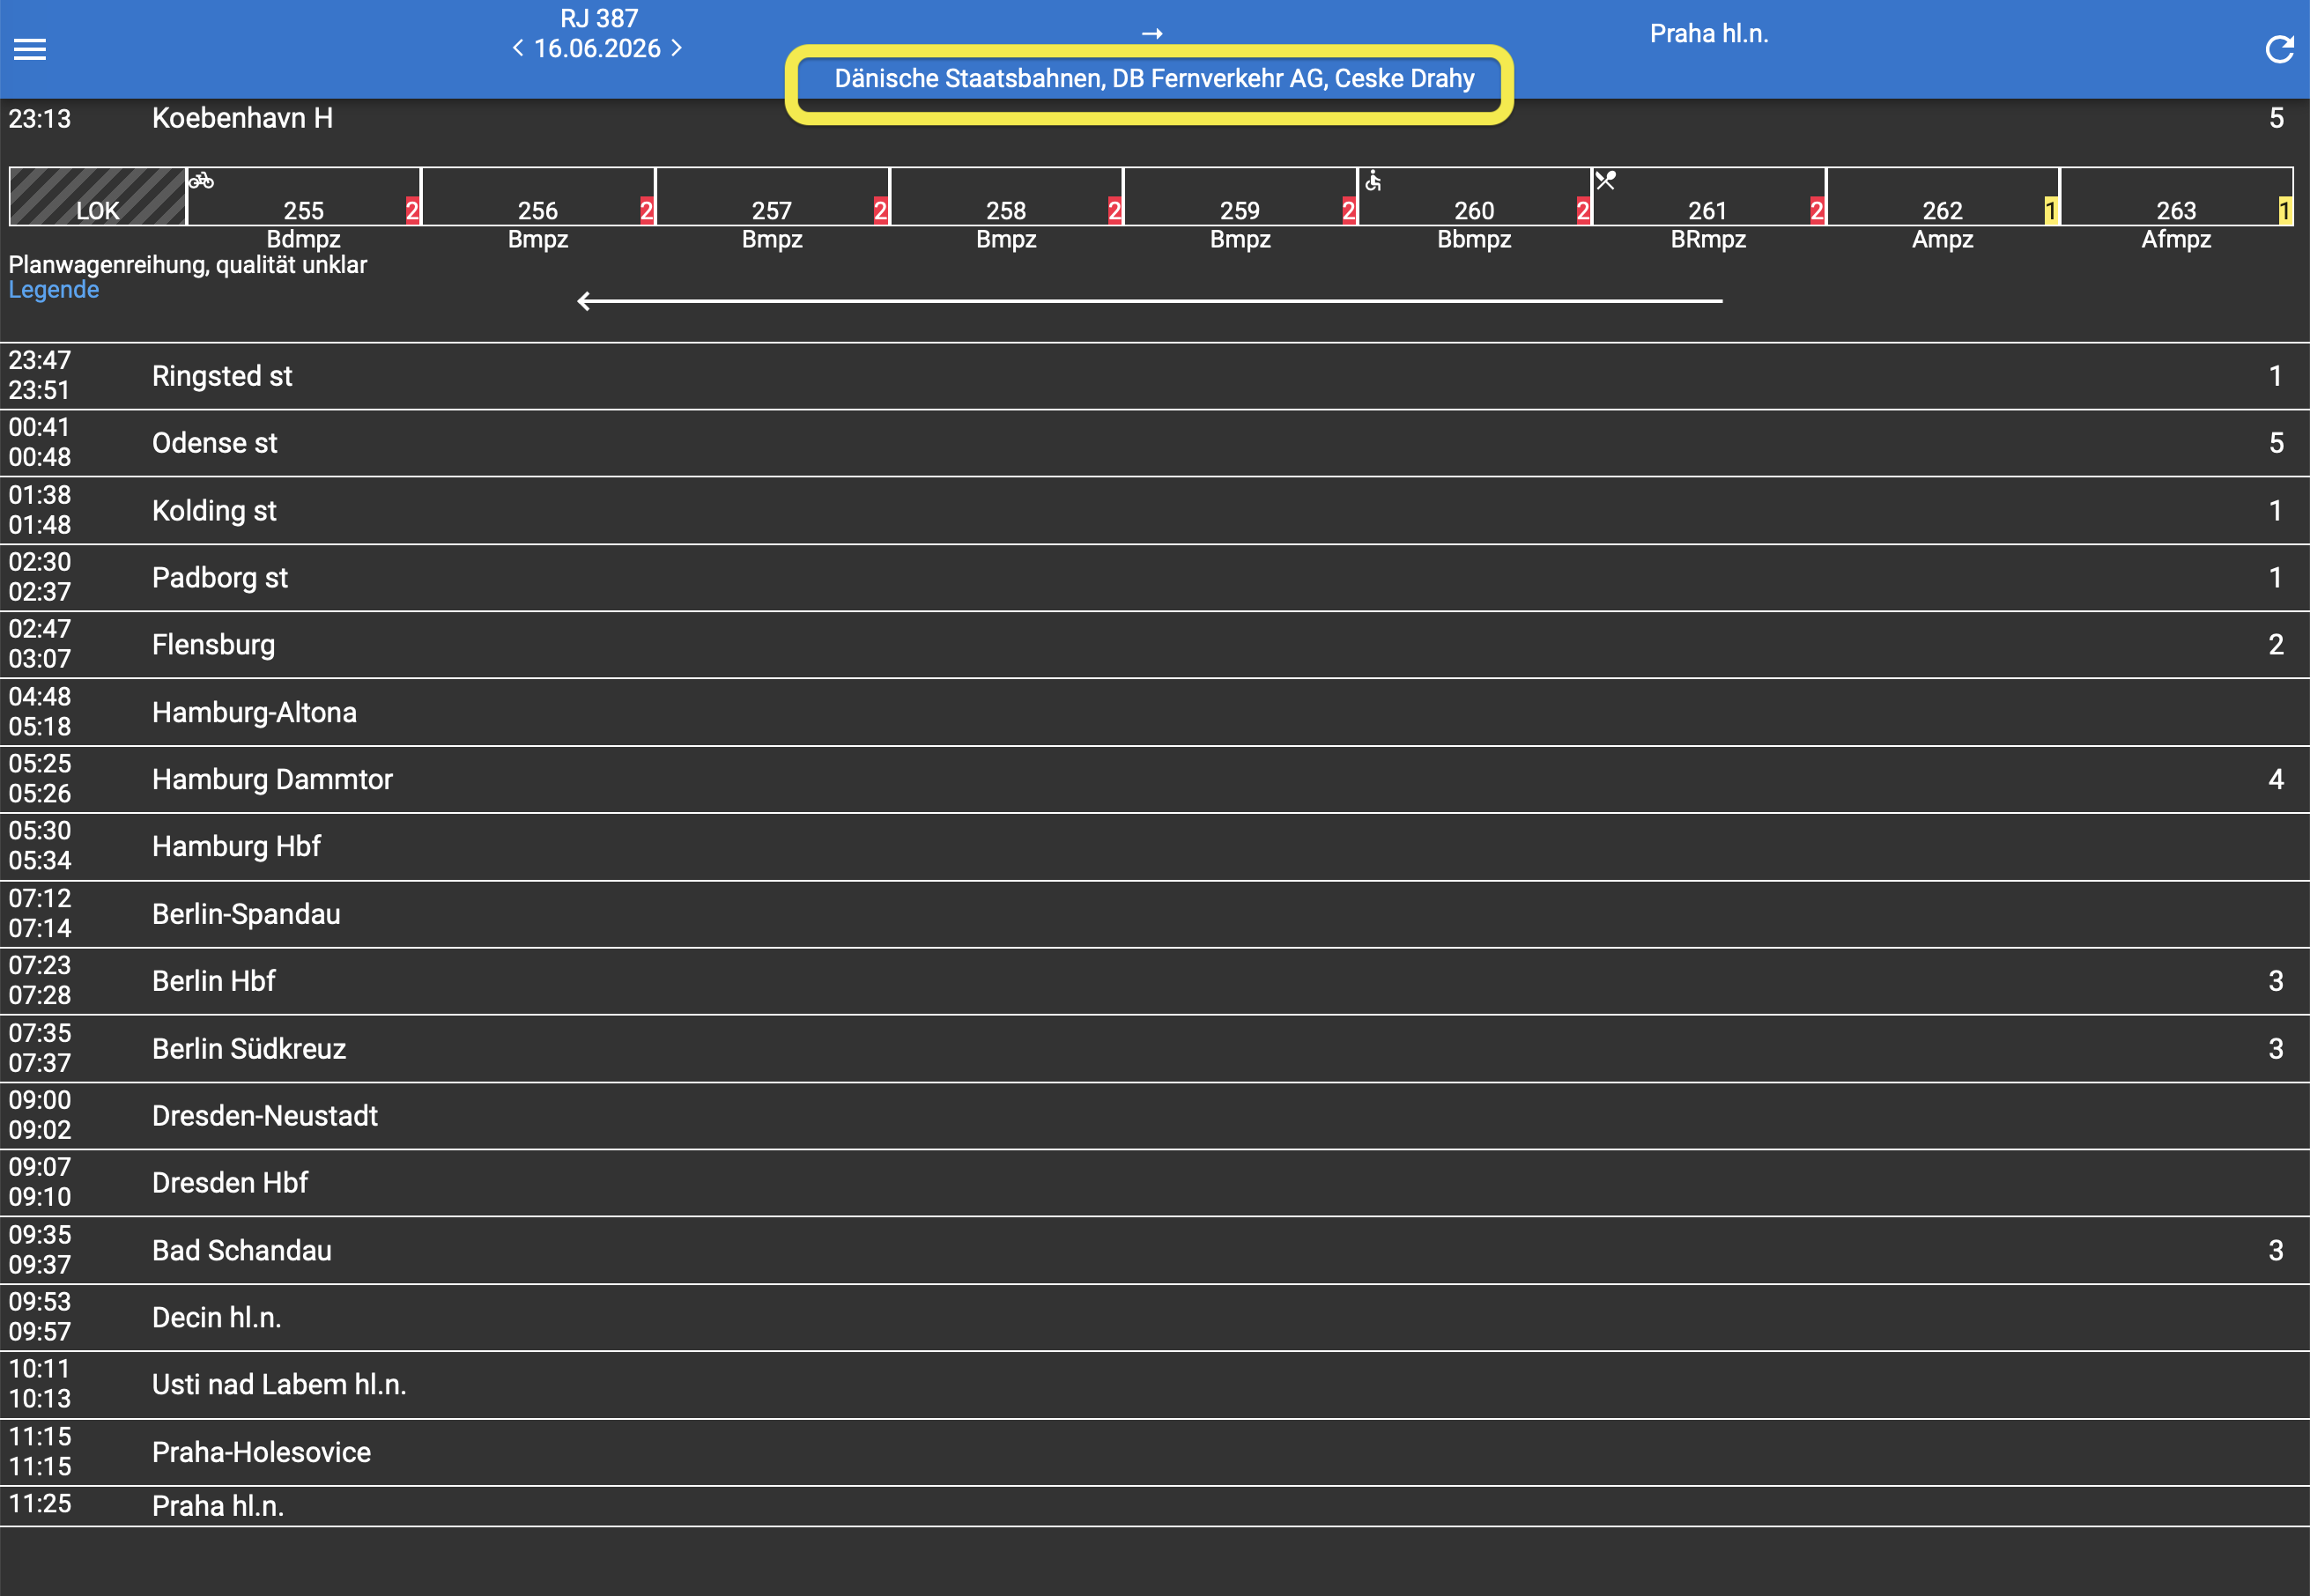
Task: Click yellow first-class marker on coach 262
Action: coord(2050,211)
